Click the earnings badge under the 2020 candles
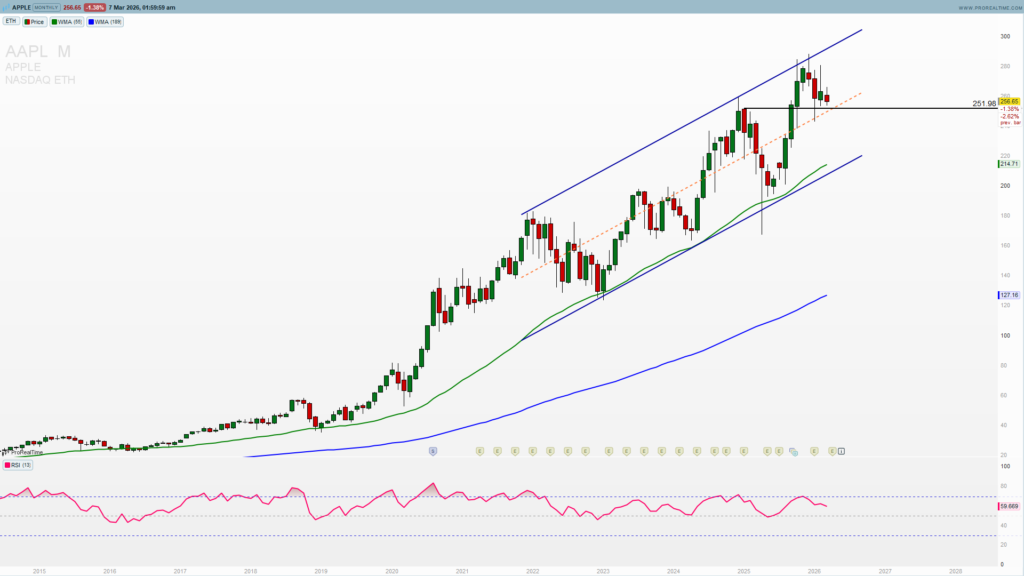Viewport: 1024px width, 576px height. 479,450
